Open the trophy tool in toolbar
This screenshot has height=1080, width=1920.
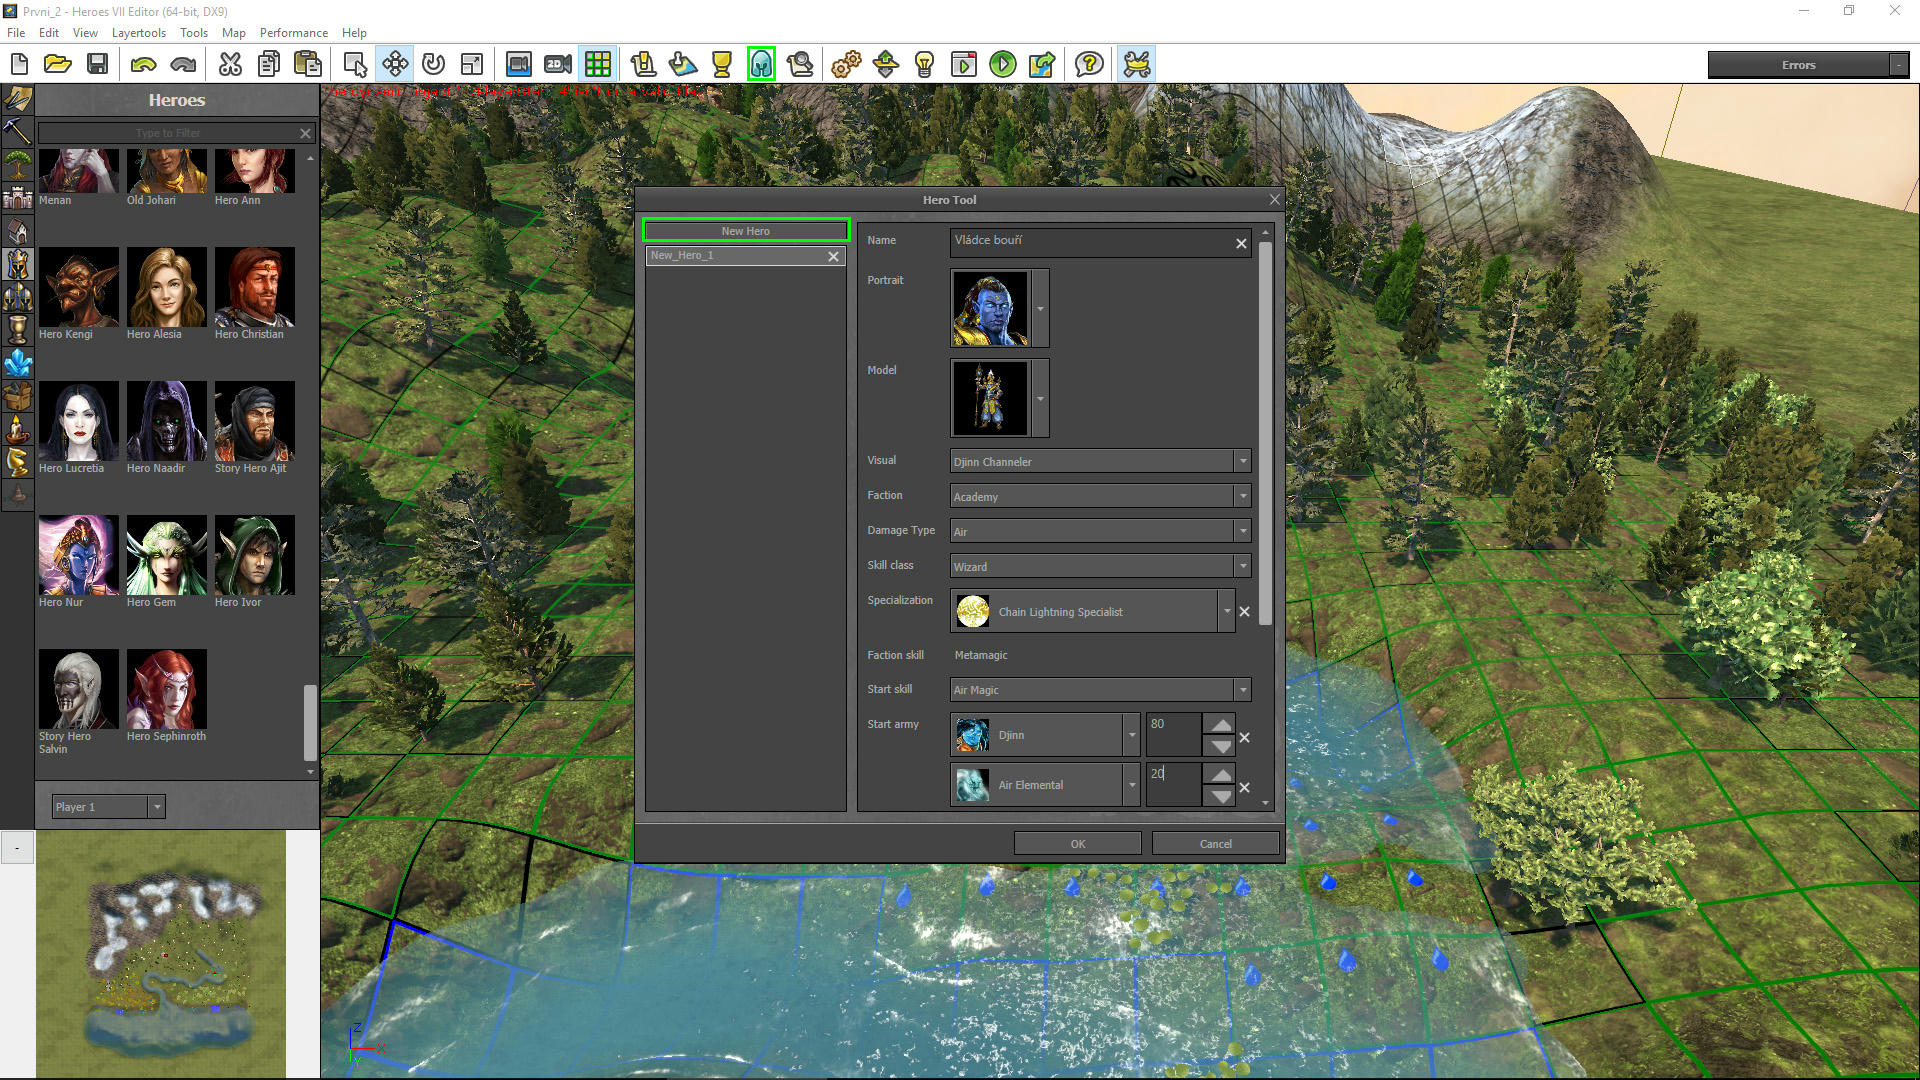[721, 65]
